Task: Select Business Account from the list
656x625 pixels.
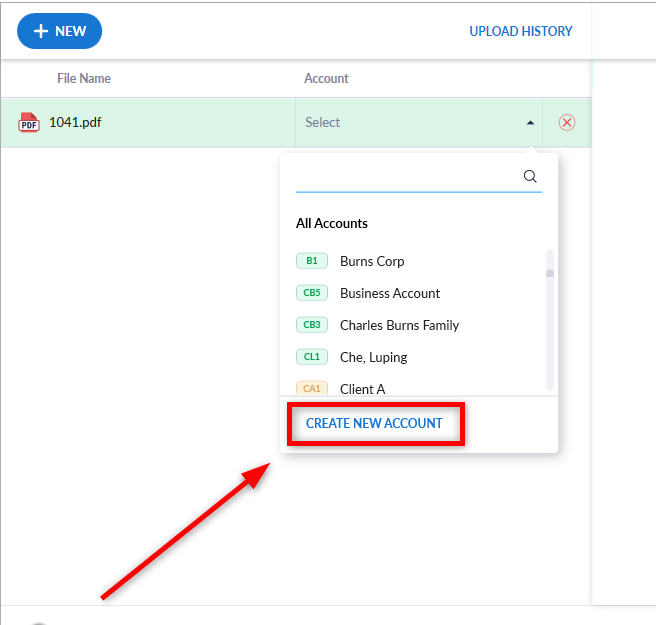Action: (x=390, y=293)
